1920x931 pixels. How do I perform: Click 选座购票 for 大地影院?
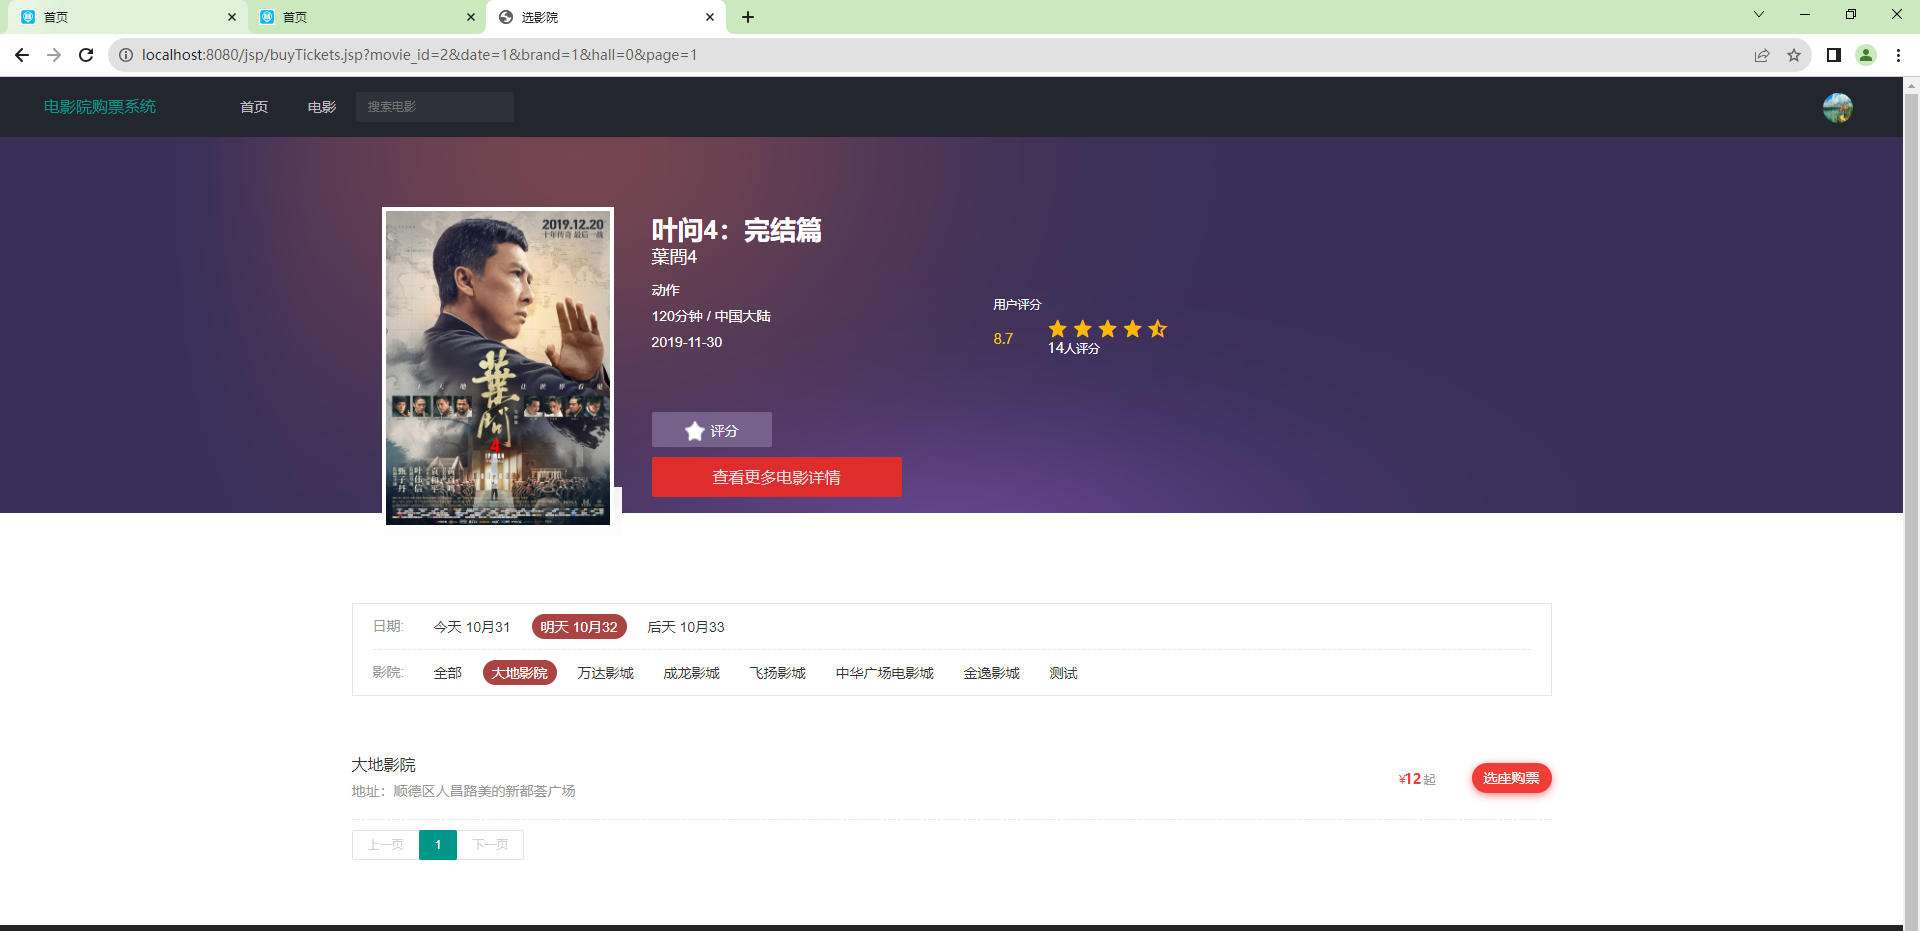[x=1511, y=777]
